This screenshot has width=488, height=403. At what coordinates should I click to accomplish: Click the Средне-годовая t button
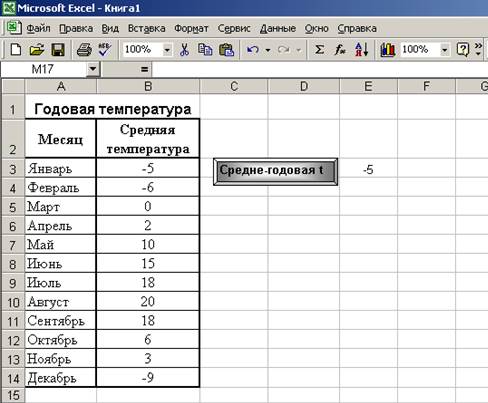click(275, 171)
